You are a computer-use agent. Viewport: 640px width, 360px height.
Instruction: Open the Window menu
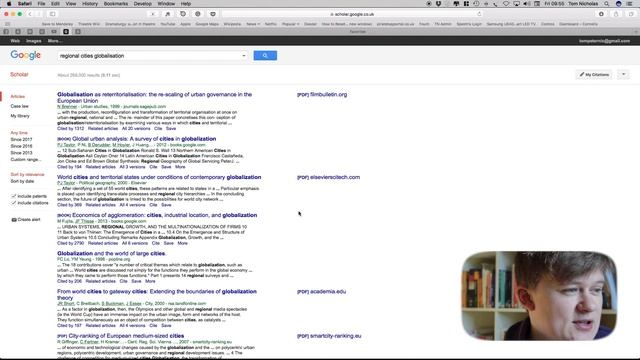click(166, 4)
